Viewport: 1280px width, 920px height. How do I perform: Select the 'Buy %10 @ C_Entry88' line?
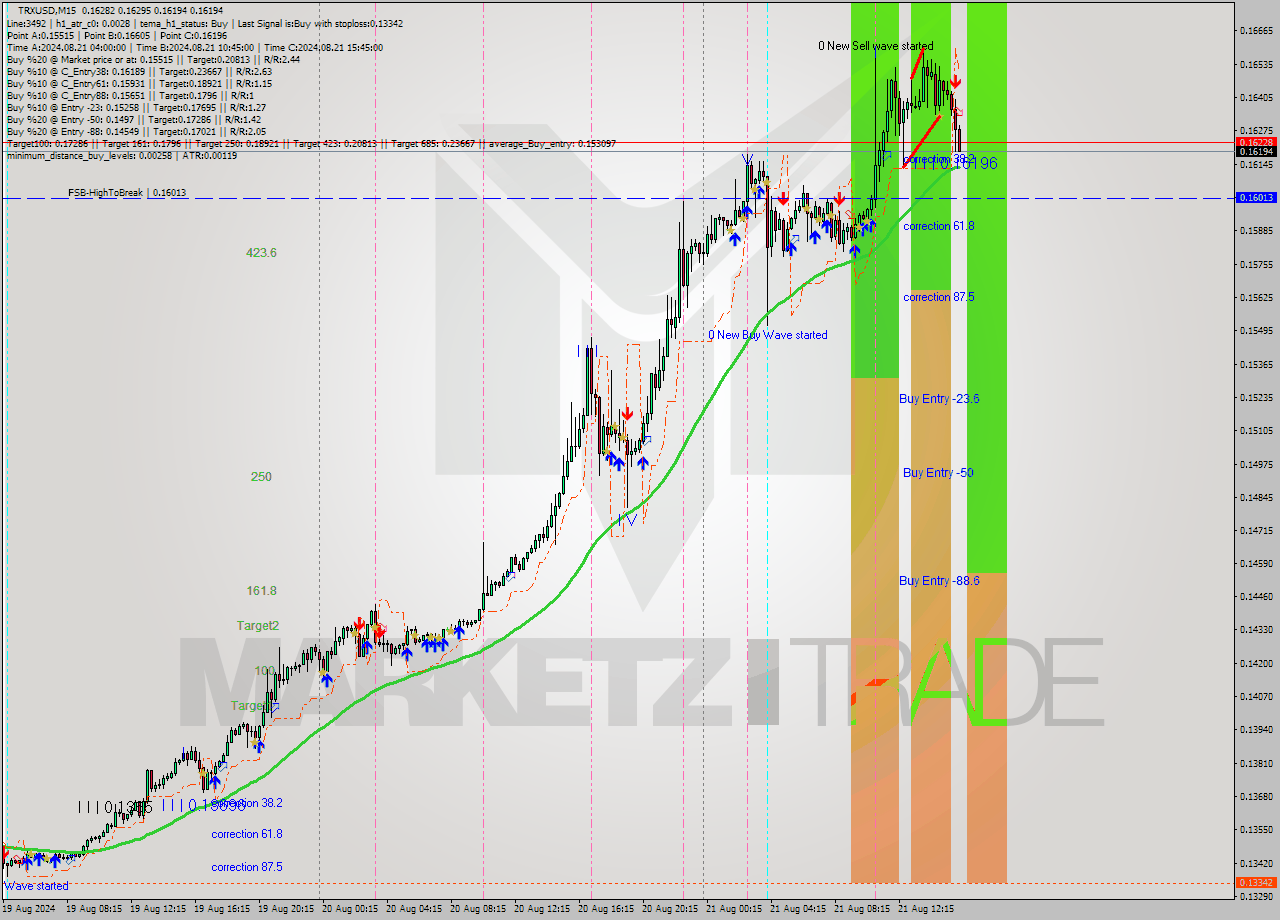[130, 95]
